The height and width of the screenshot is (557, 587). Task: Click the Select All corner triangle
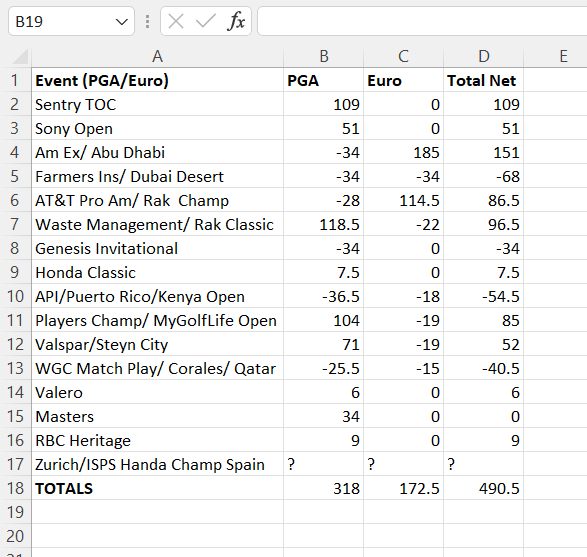tap(20, 57)
